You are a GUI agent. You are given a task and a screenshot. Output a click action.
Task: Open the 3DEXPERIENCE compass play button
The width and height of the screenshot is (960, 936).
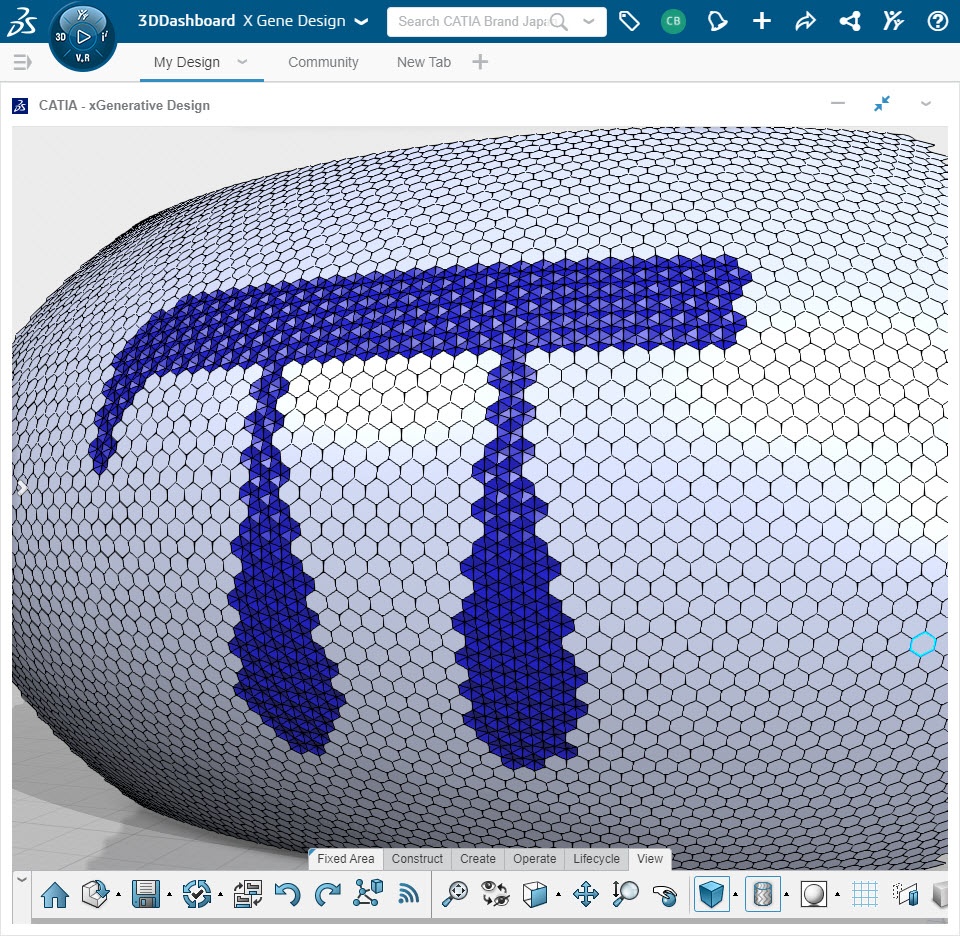coord(83,37)
